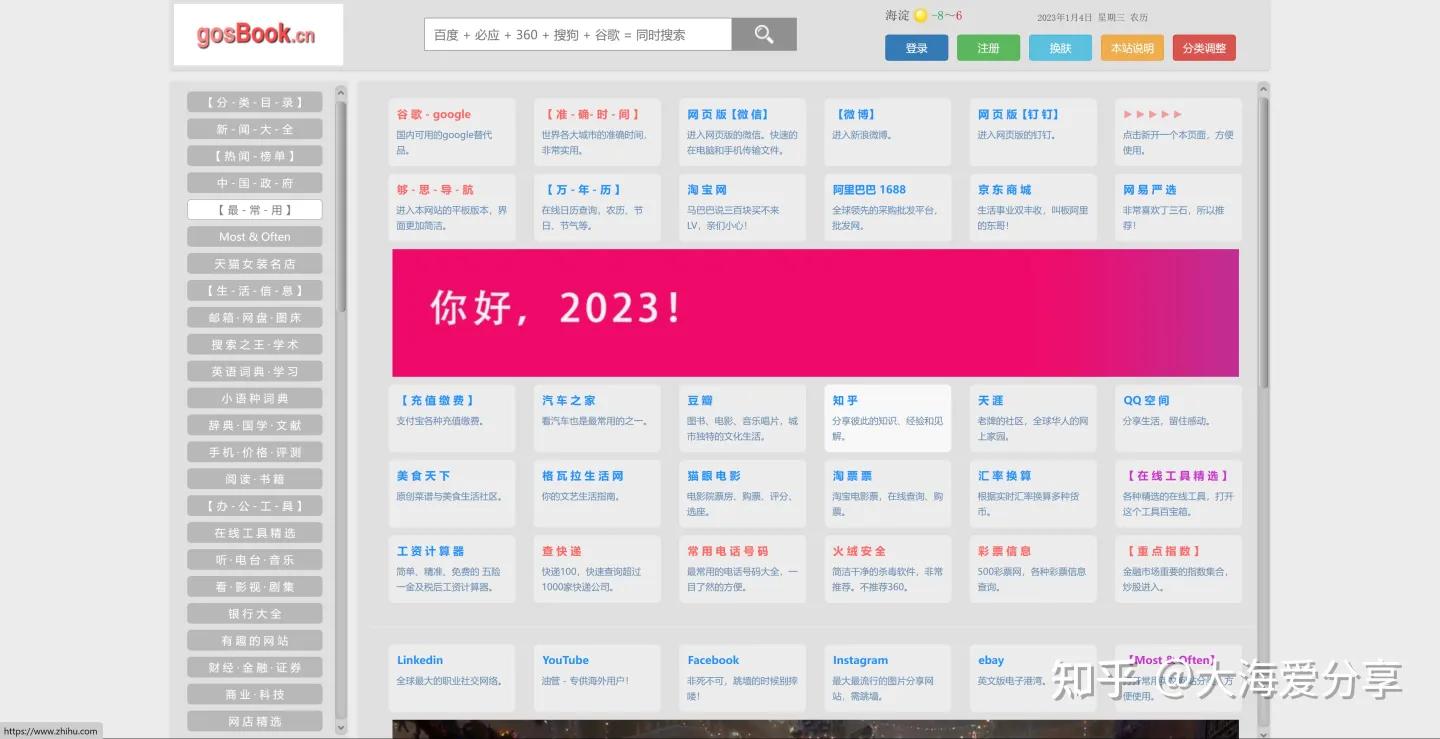Open the 工资计算器 salary calculator link

click(430, 551)
